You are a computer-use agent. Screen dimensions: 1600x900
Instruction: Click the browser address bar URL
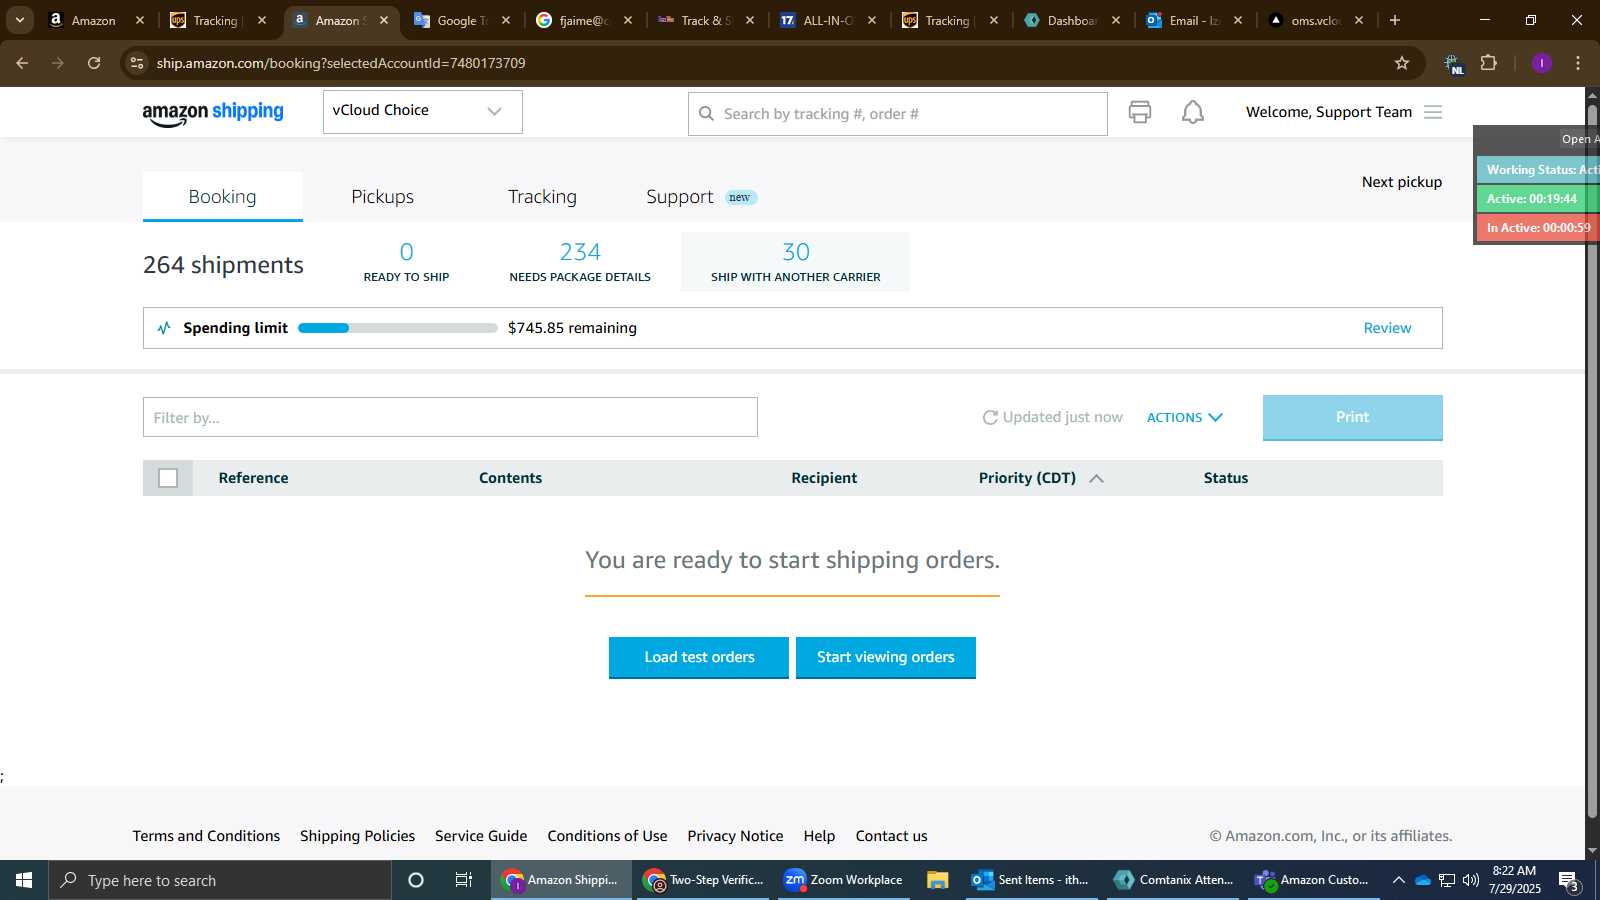pos(341,63)
